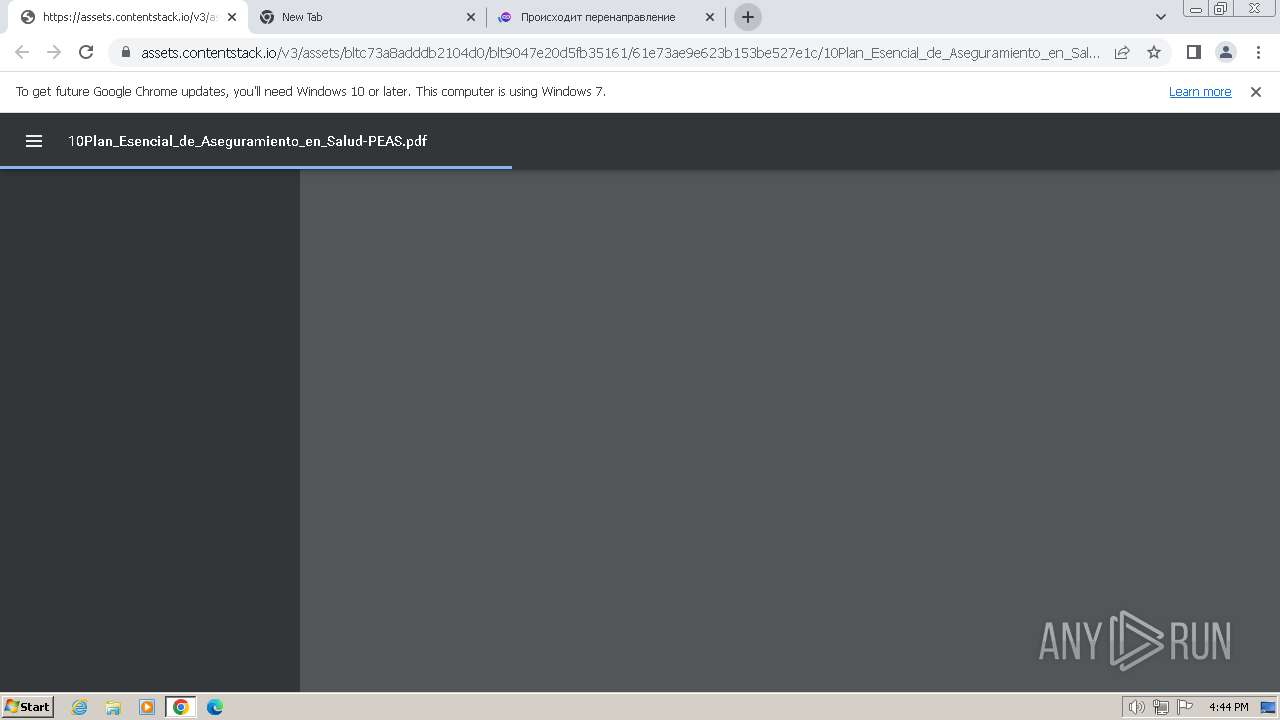Minimize the Chrome window
This screenshot has height=720, width=1280.
coord(1195,9)
